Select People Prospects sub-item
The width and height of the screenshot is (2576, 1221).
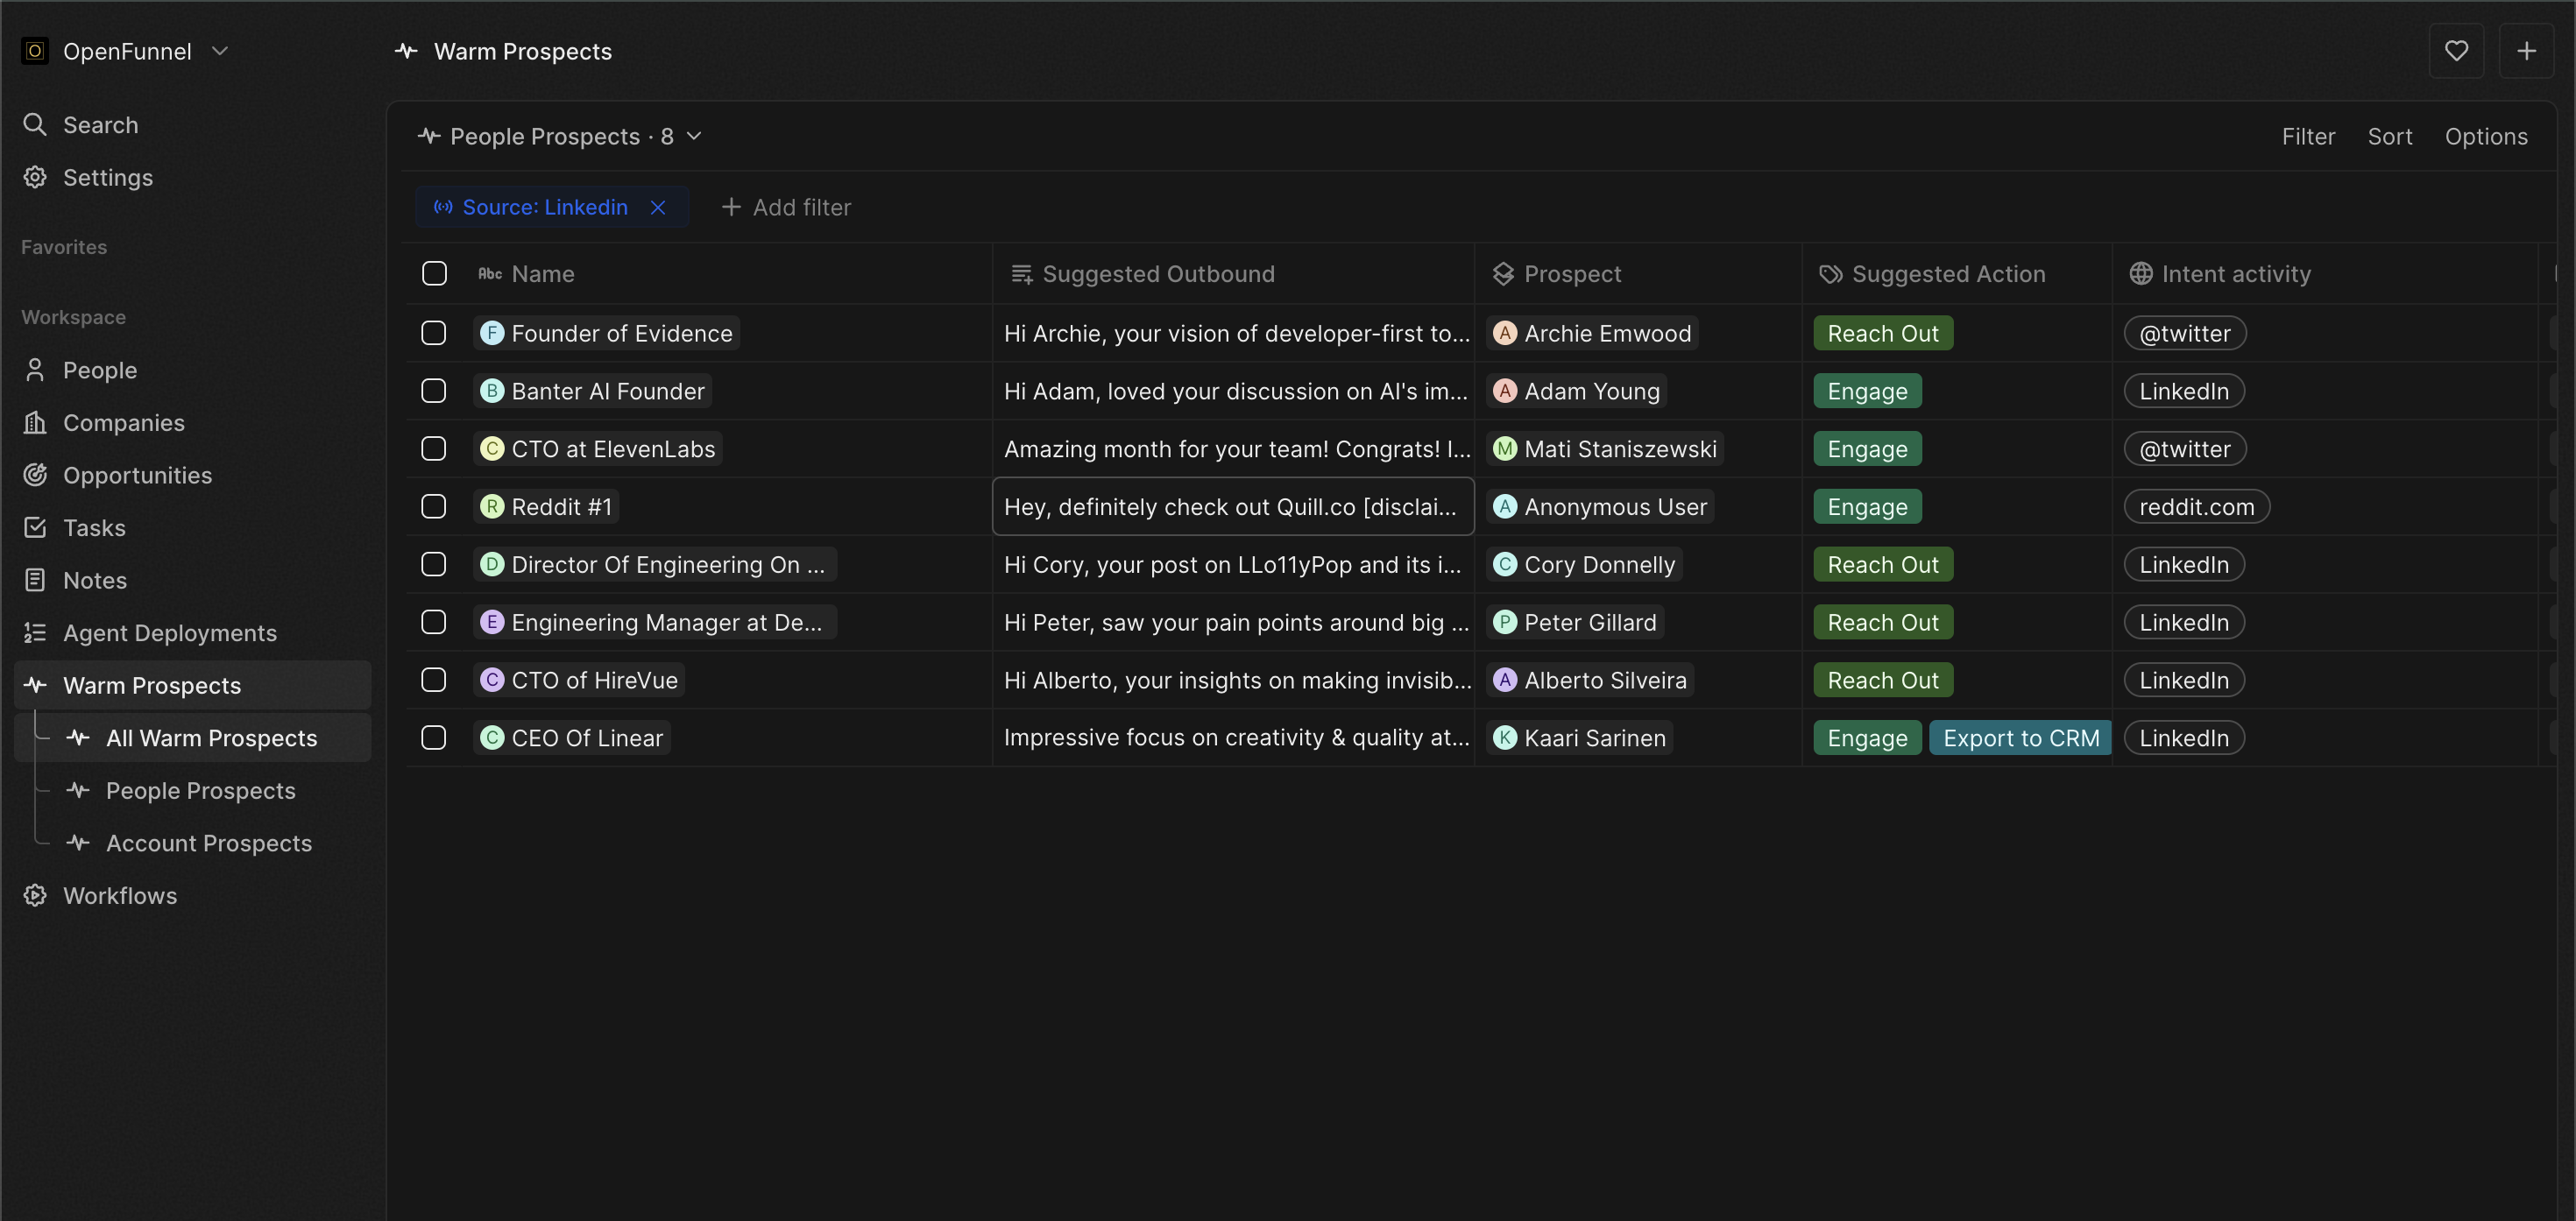[200, 791]
